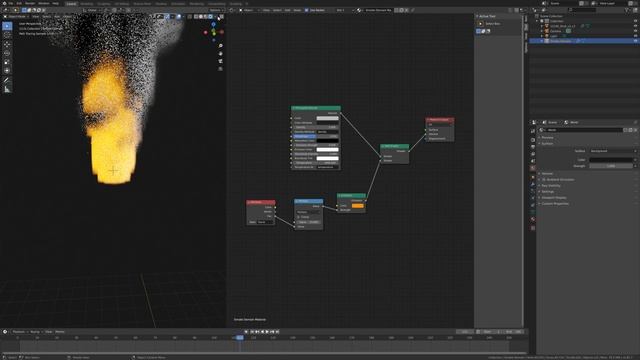
Task: Open the Slot 1 material slot dropdown
Action: tap(345, 10)
